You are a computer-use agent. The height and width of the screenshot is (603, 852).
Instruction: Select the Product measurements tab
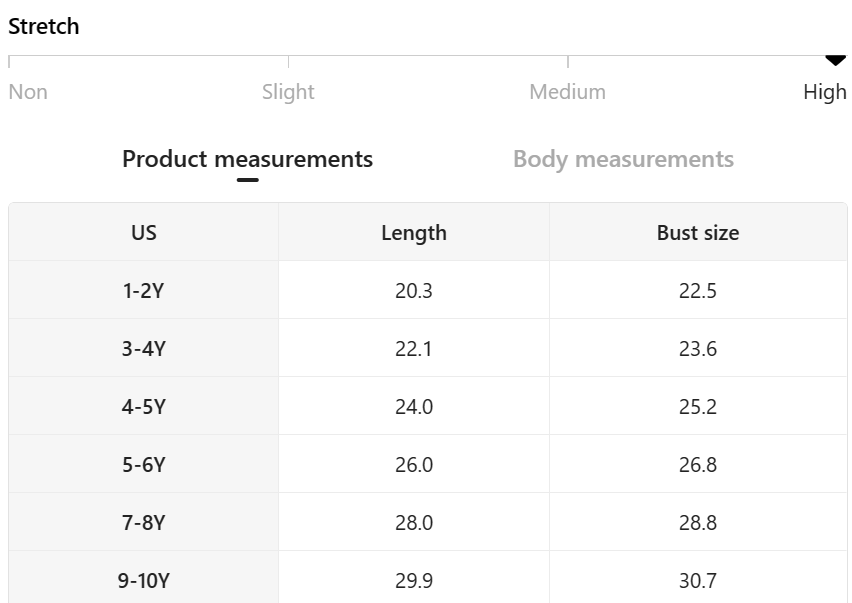coord(247,159)
